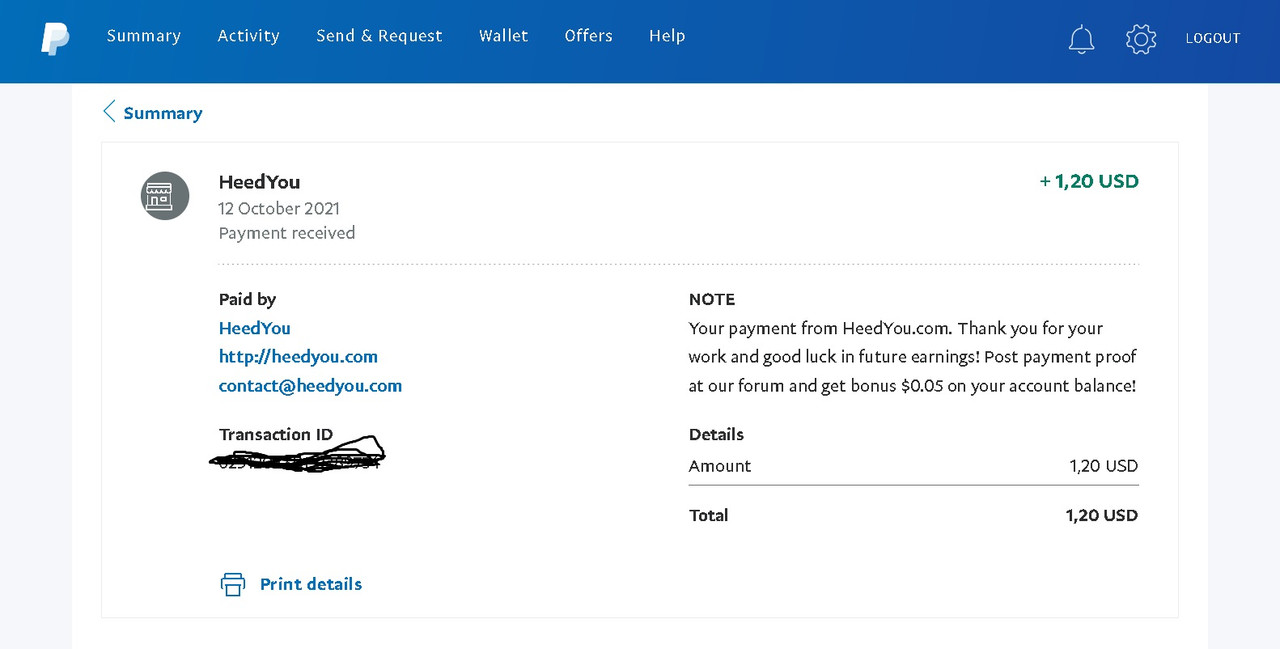Click the PayPal logo icon

point(55,38)
